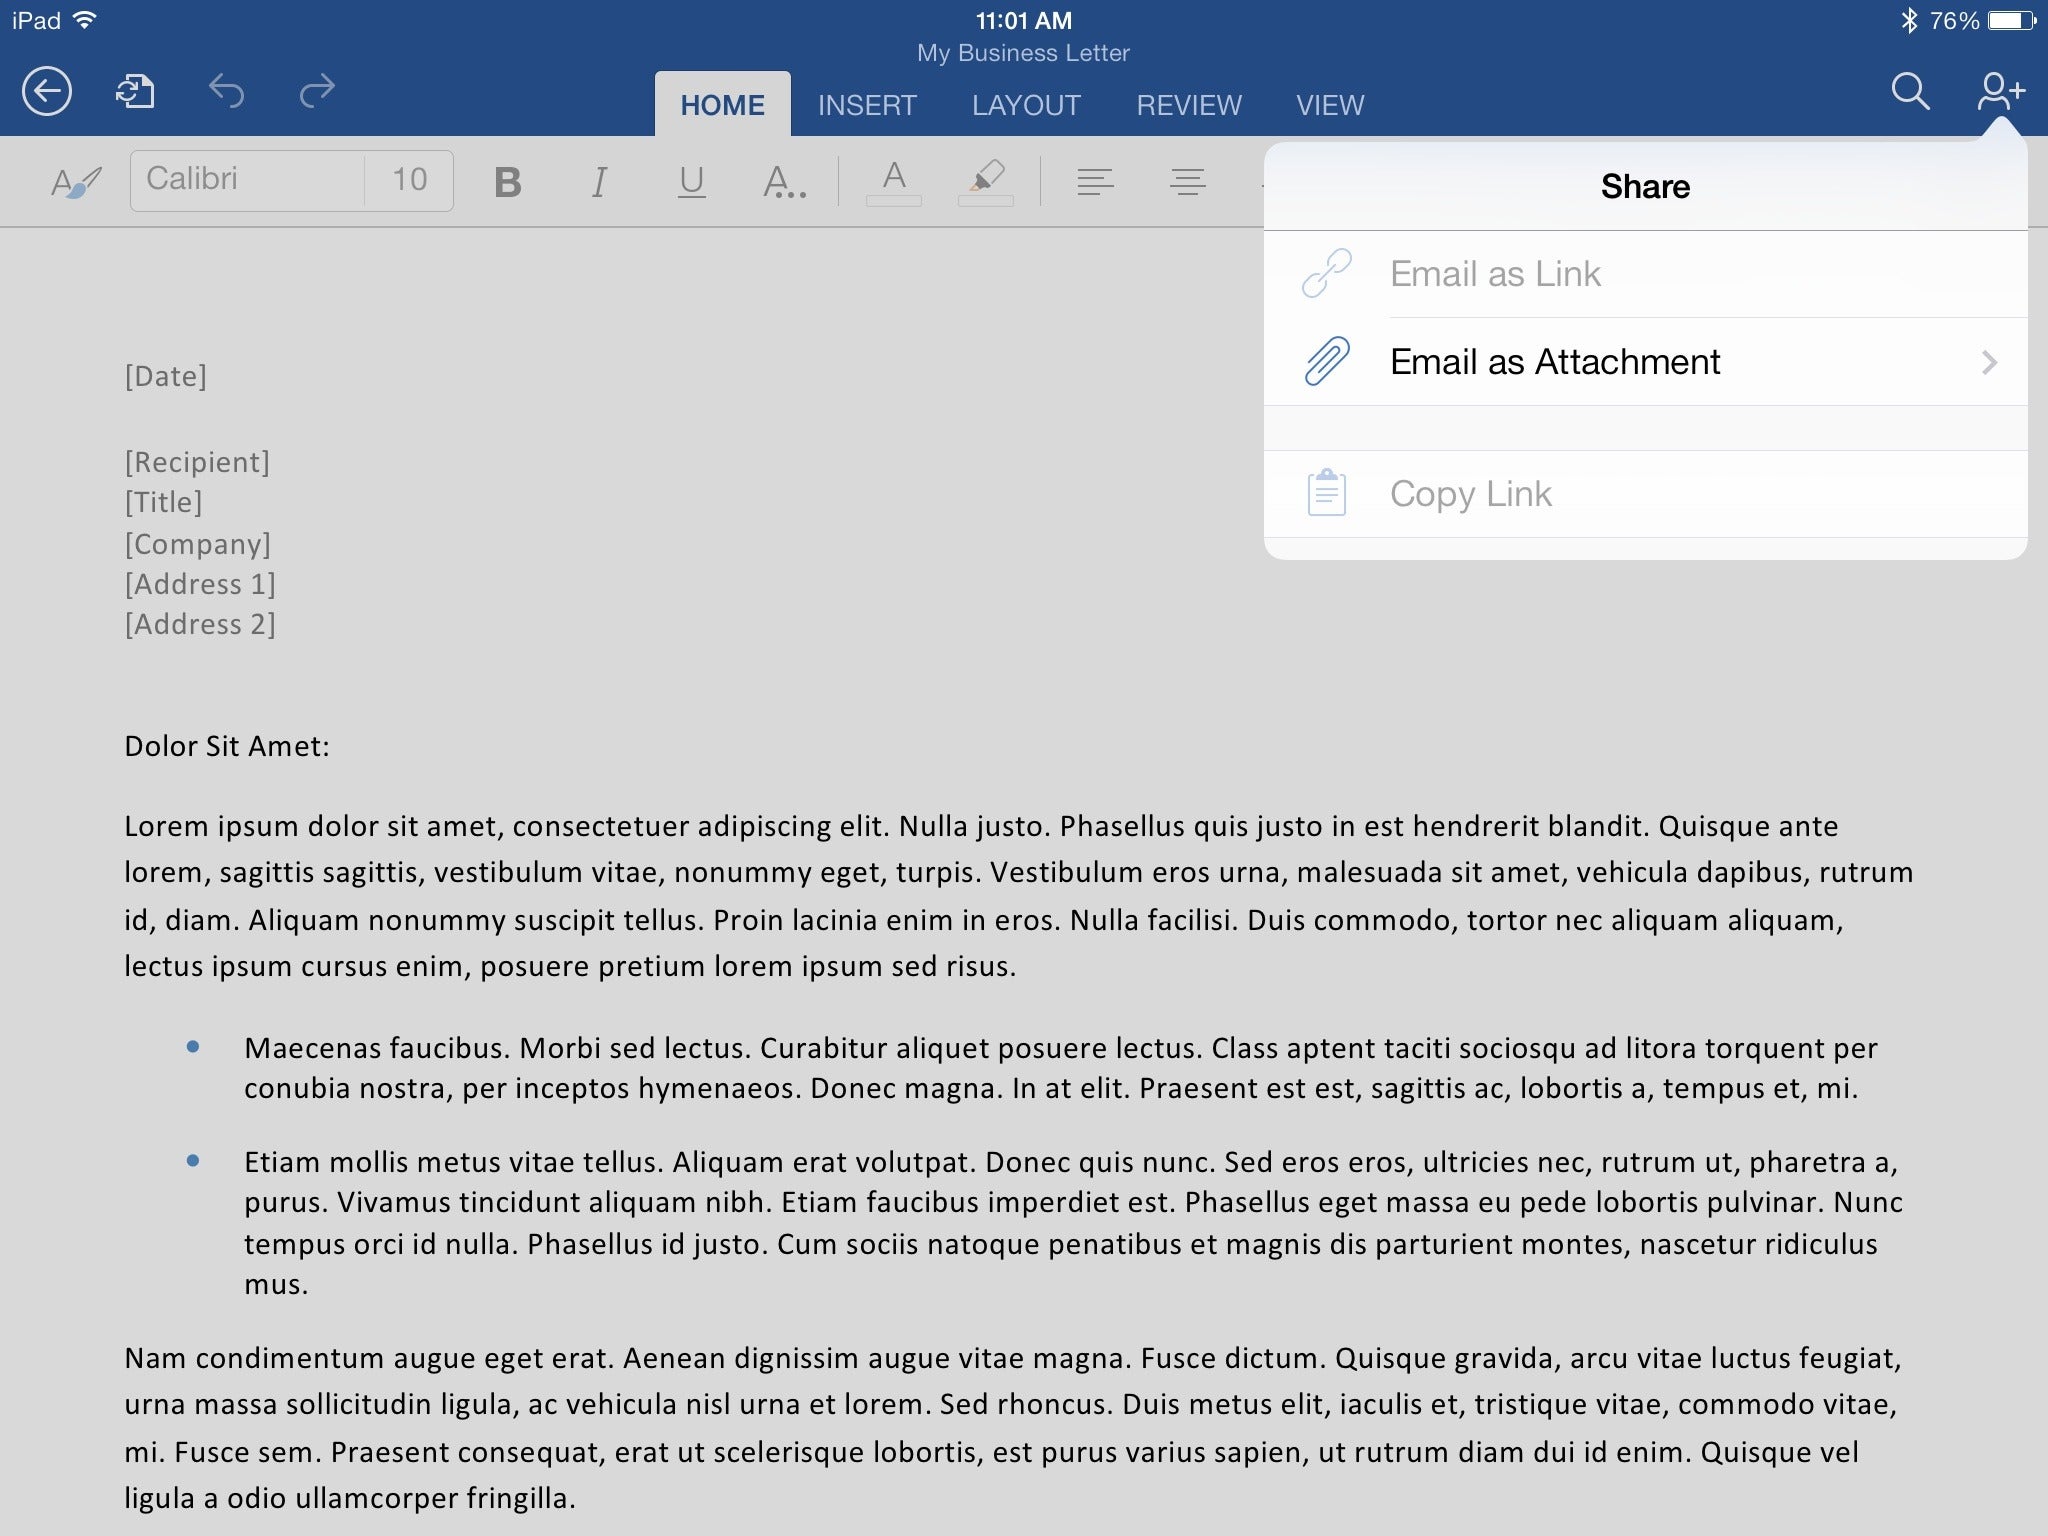Open the font size dropdown

(413, 177)
